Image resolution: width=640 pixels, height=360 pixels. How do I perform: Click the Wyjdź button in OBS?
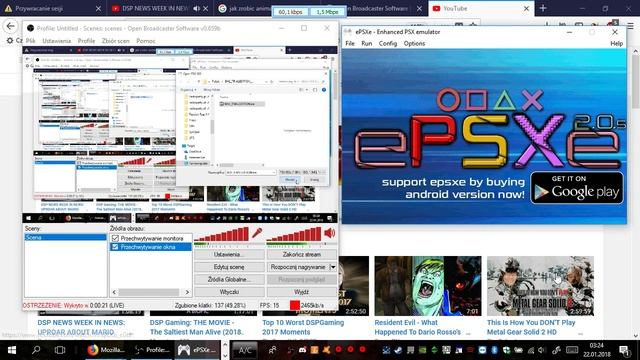(302, 292)
